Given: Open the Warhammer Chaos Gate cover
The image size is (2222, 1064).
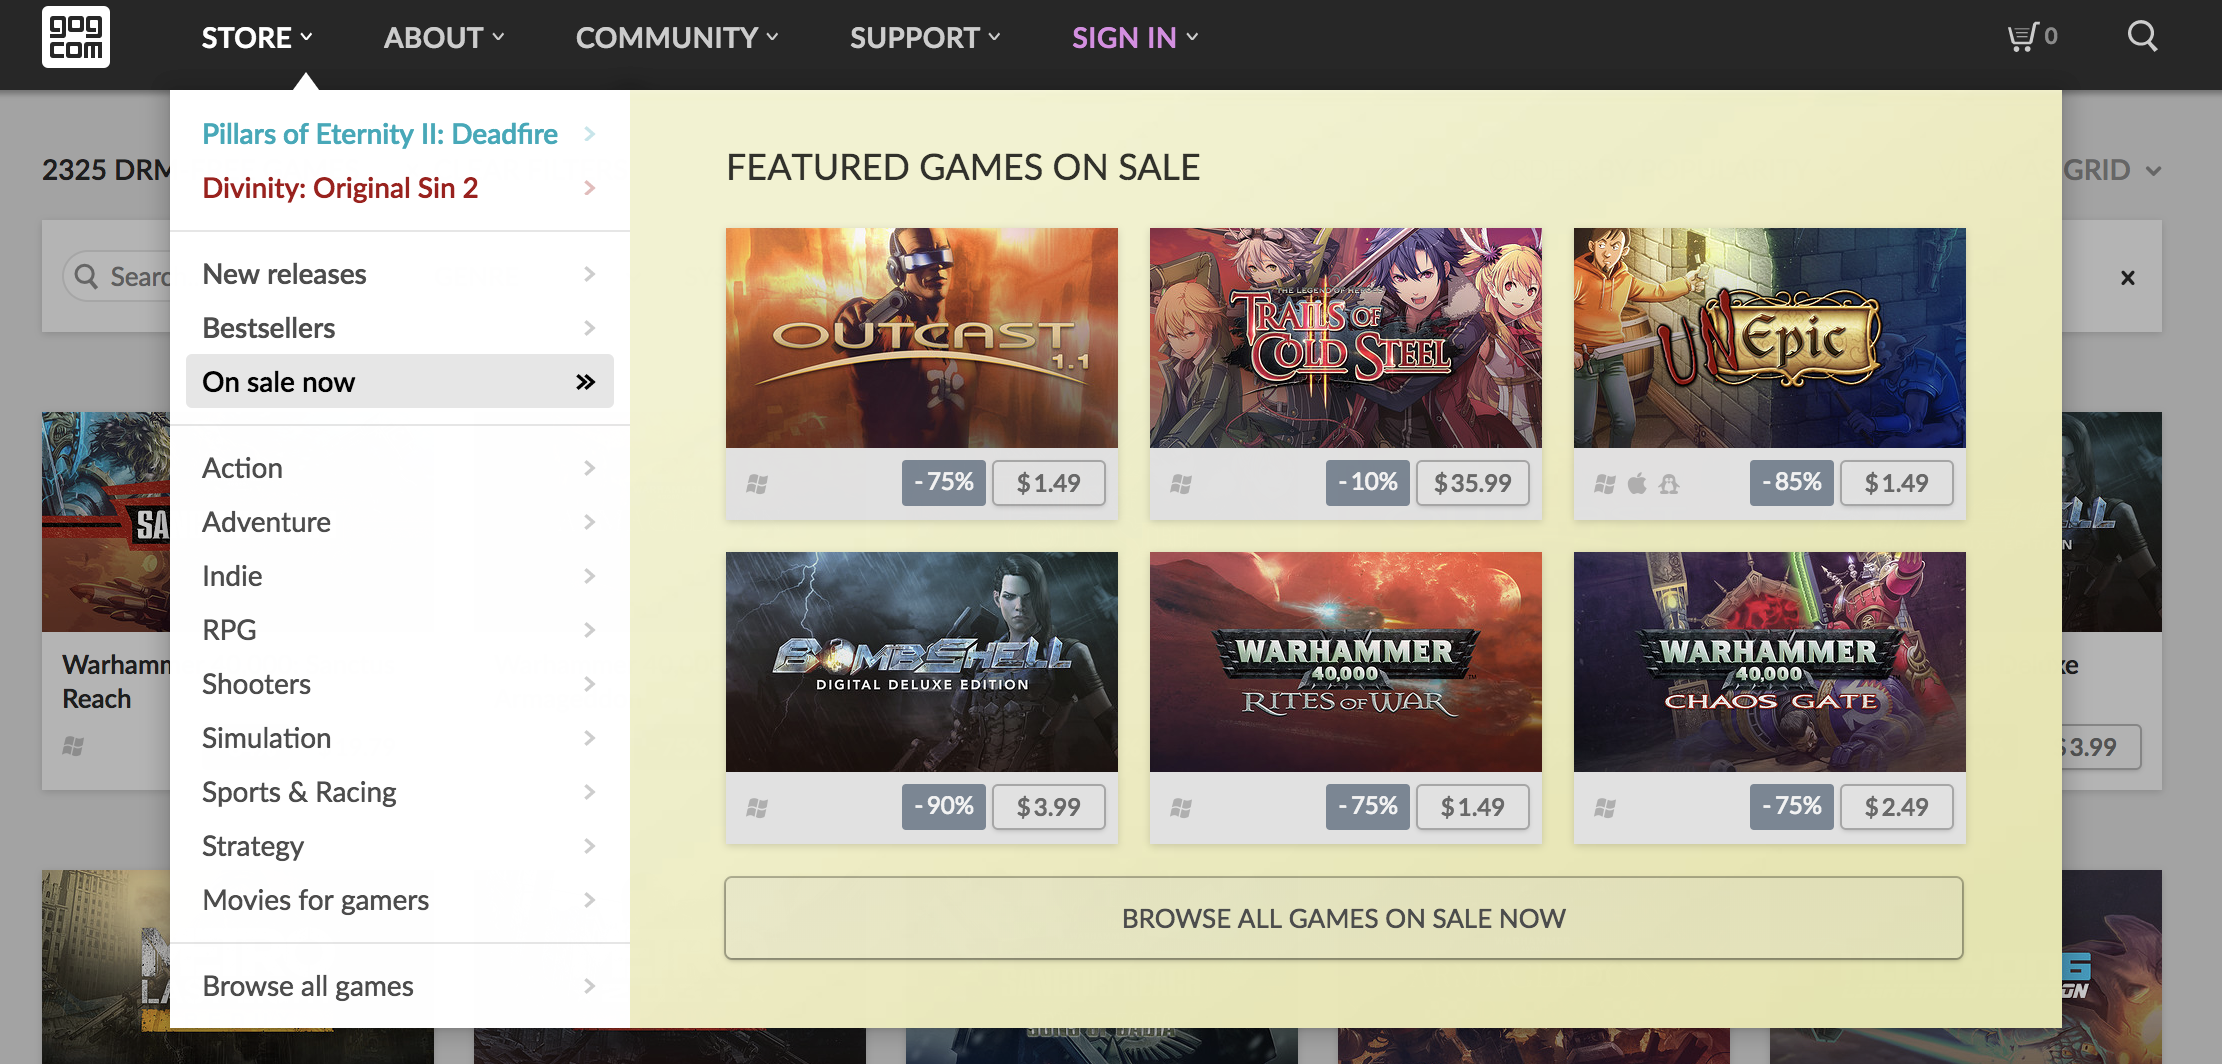Looking at the screenshot, I should (1770, 662).
